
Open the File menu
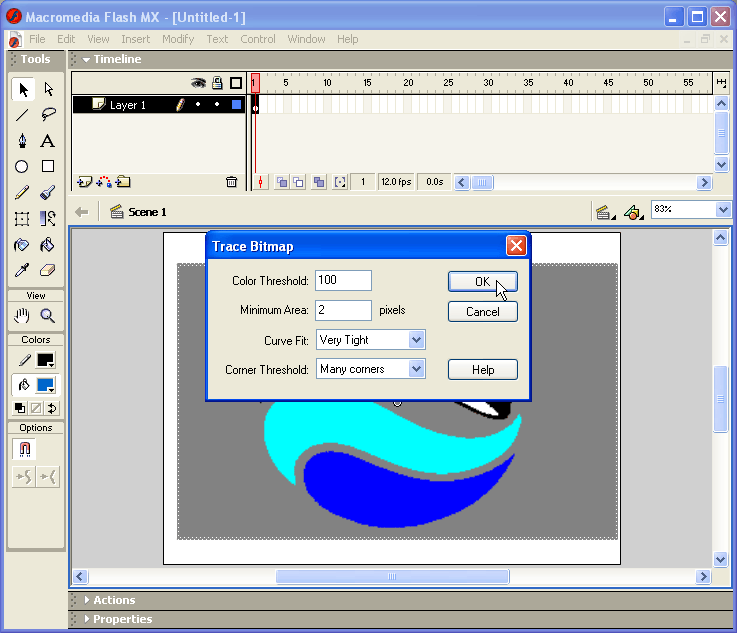(37, 39)
